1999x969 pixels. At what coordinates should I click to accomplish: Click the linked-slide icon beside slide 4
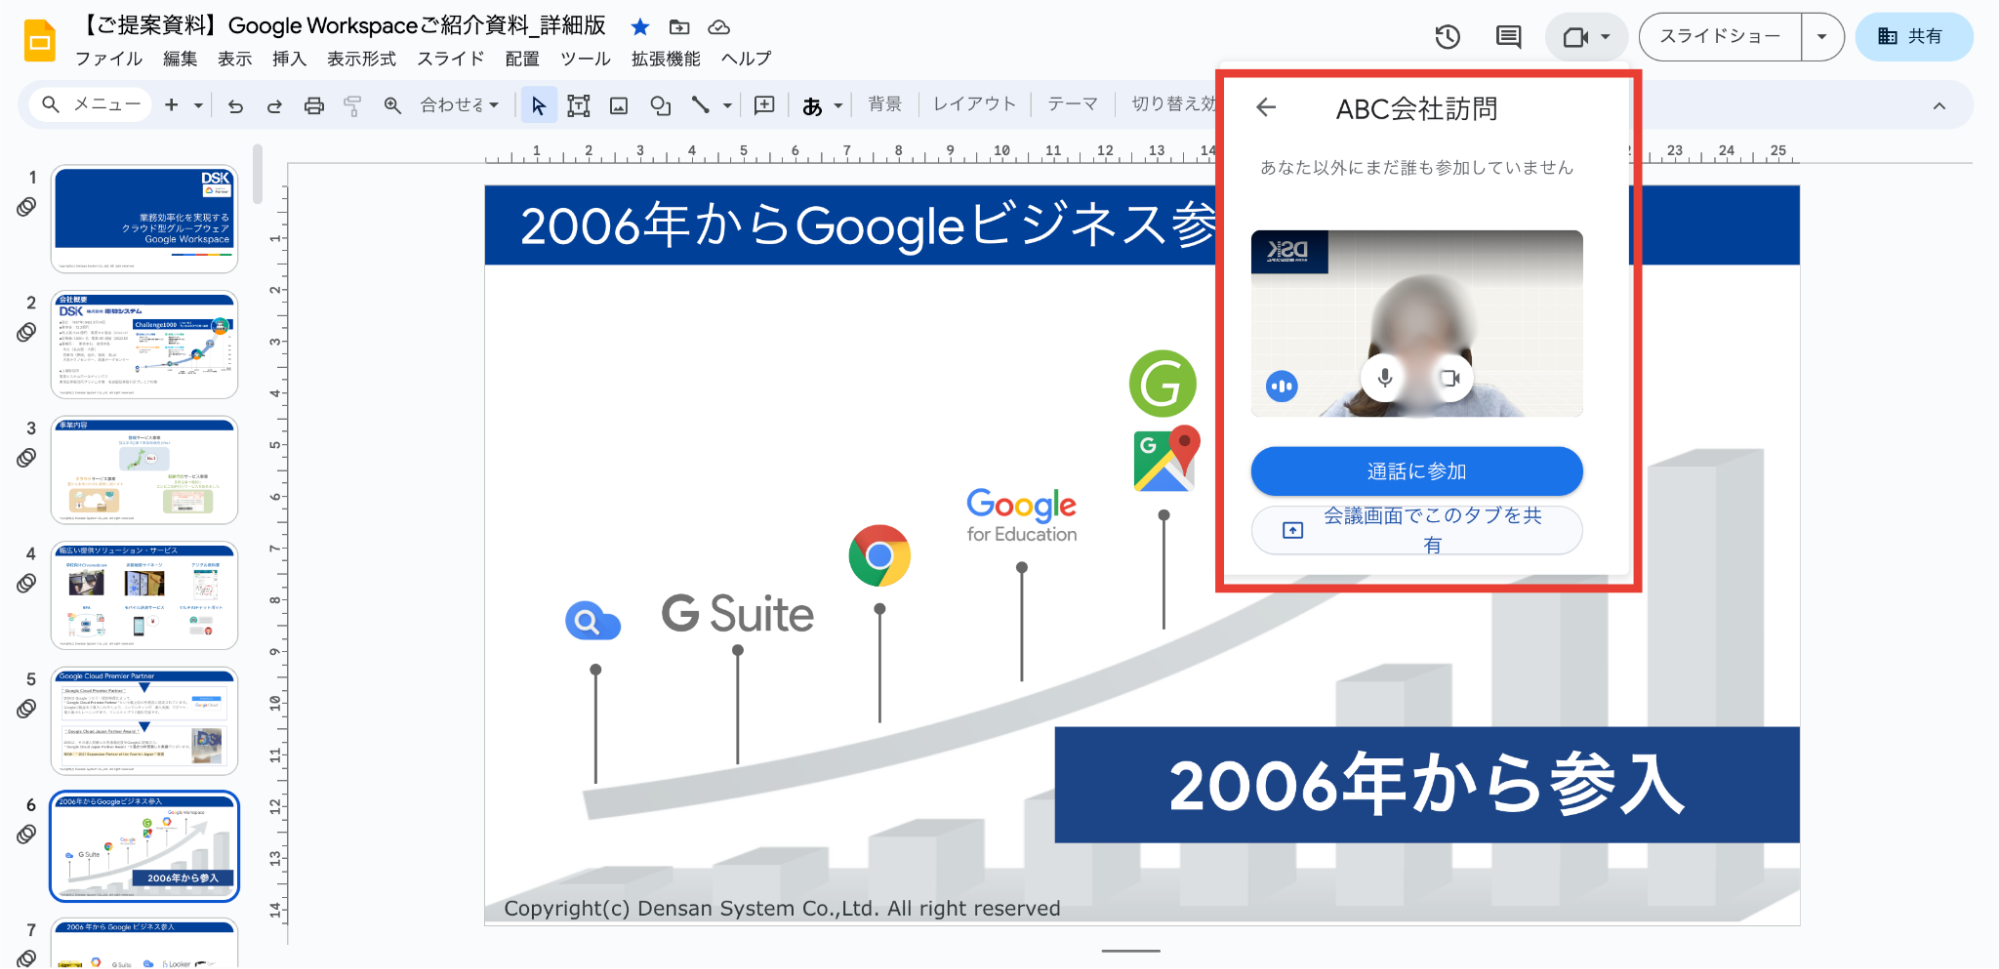tap(27, 583)
